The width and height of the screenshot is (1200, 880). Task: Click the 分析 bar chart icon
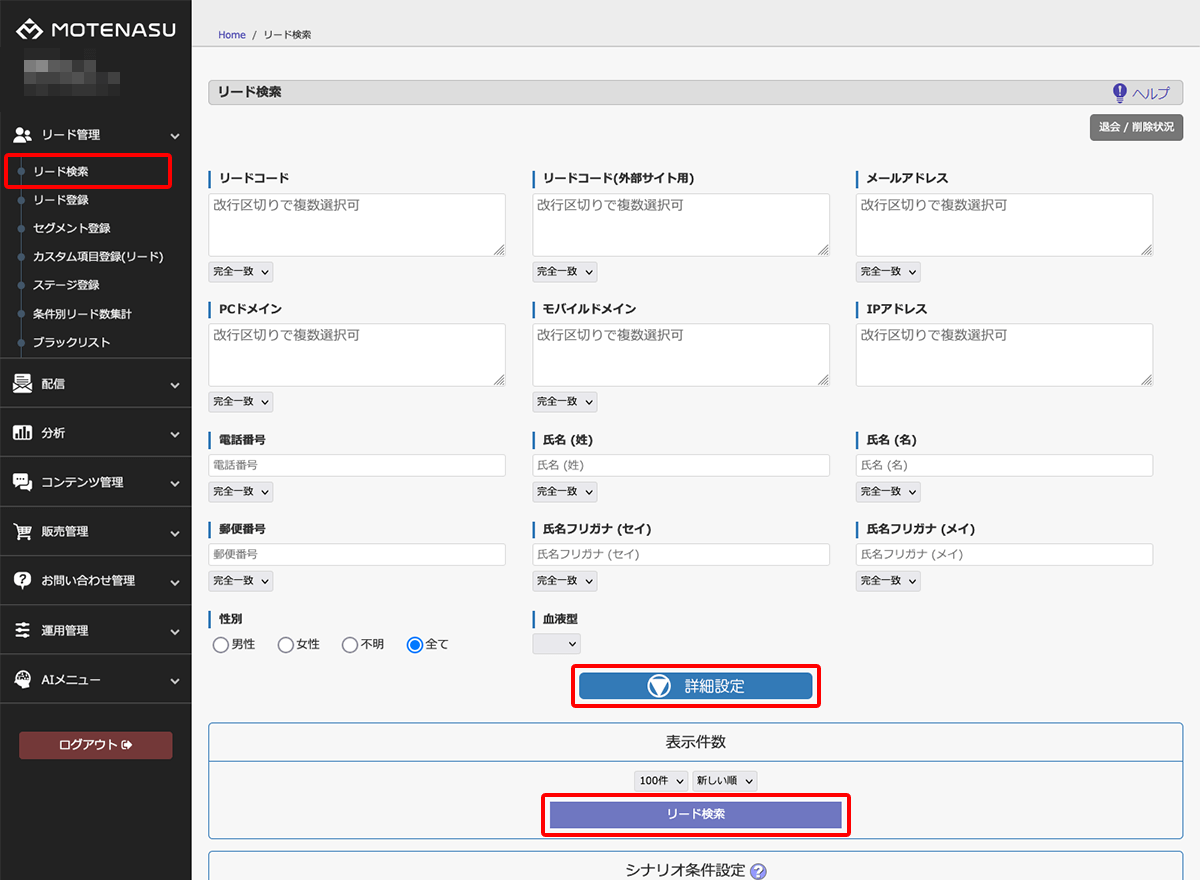[23, 433]
